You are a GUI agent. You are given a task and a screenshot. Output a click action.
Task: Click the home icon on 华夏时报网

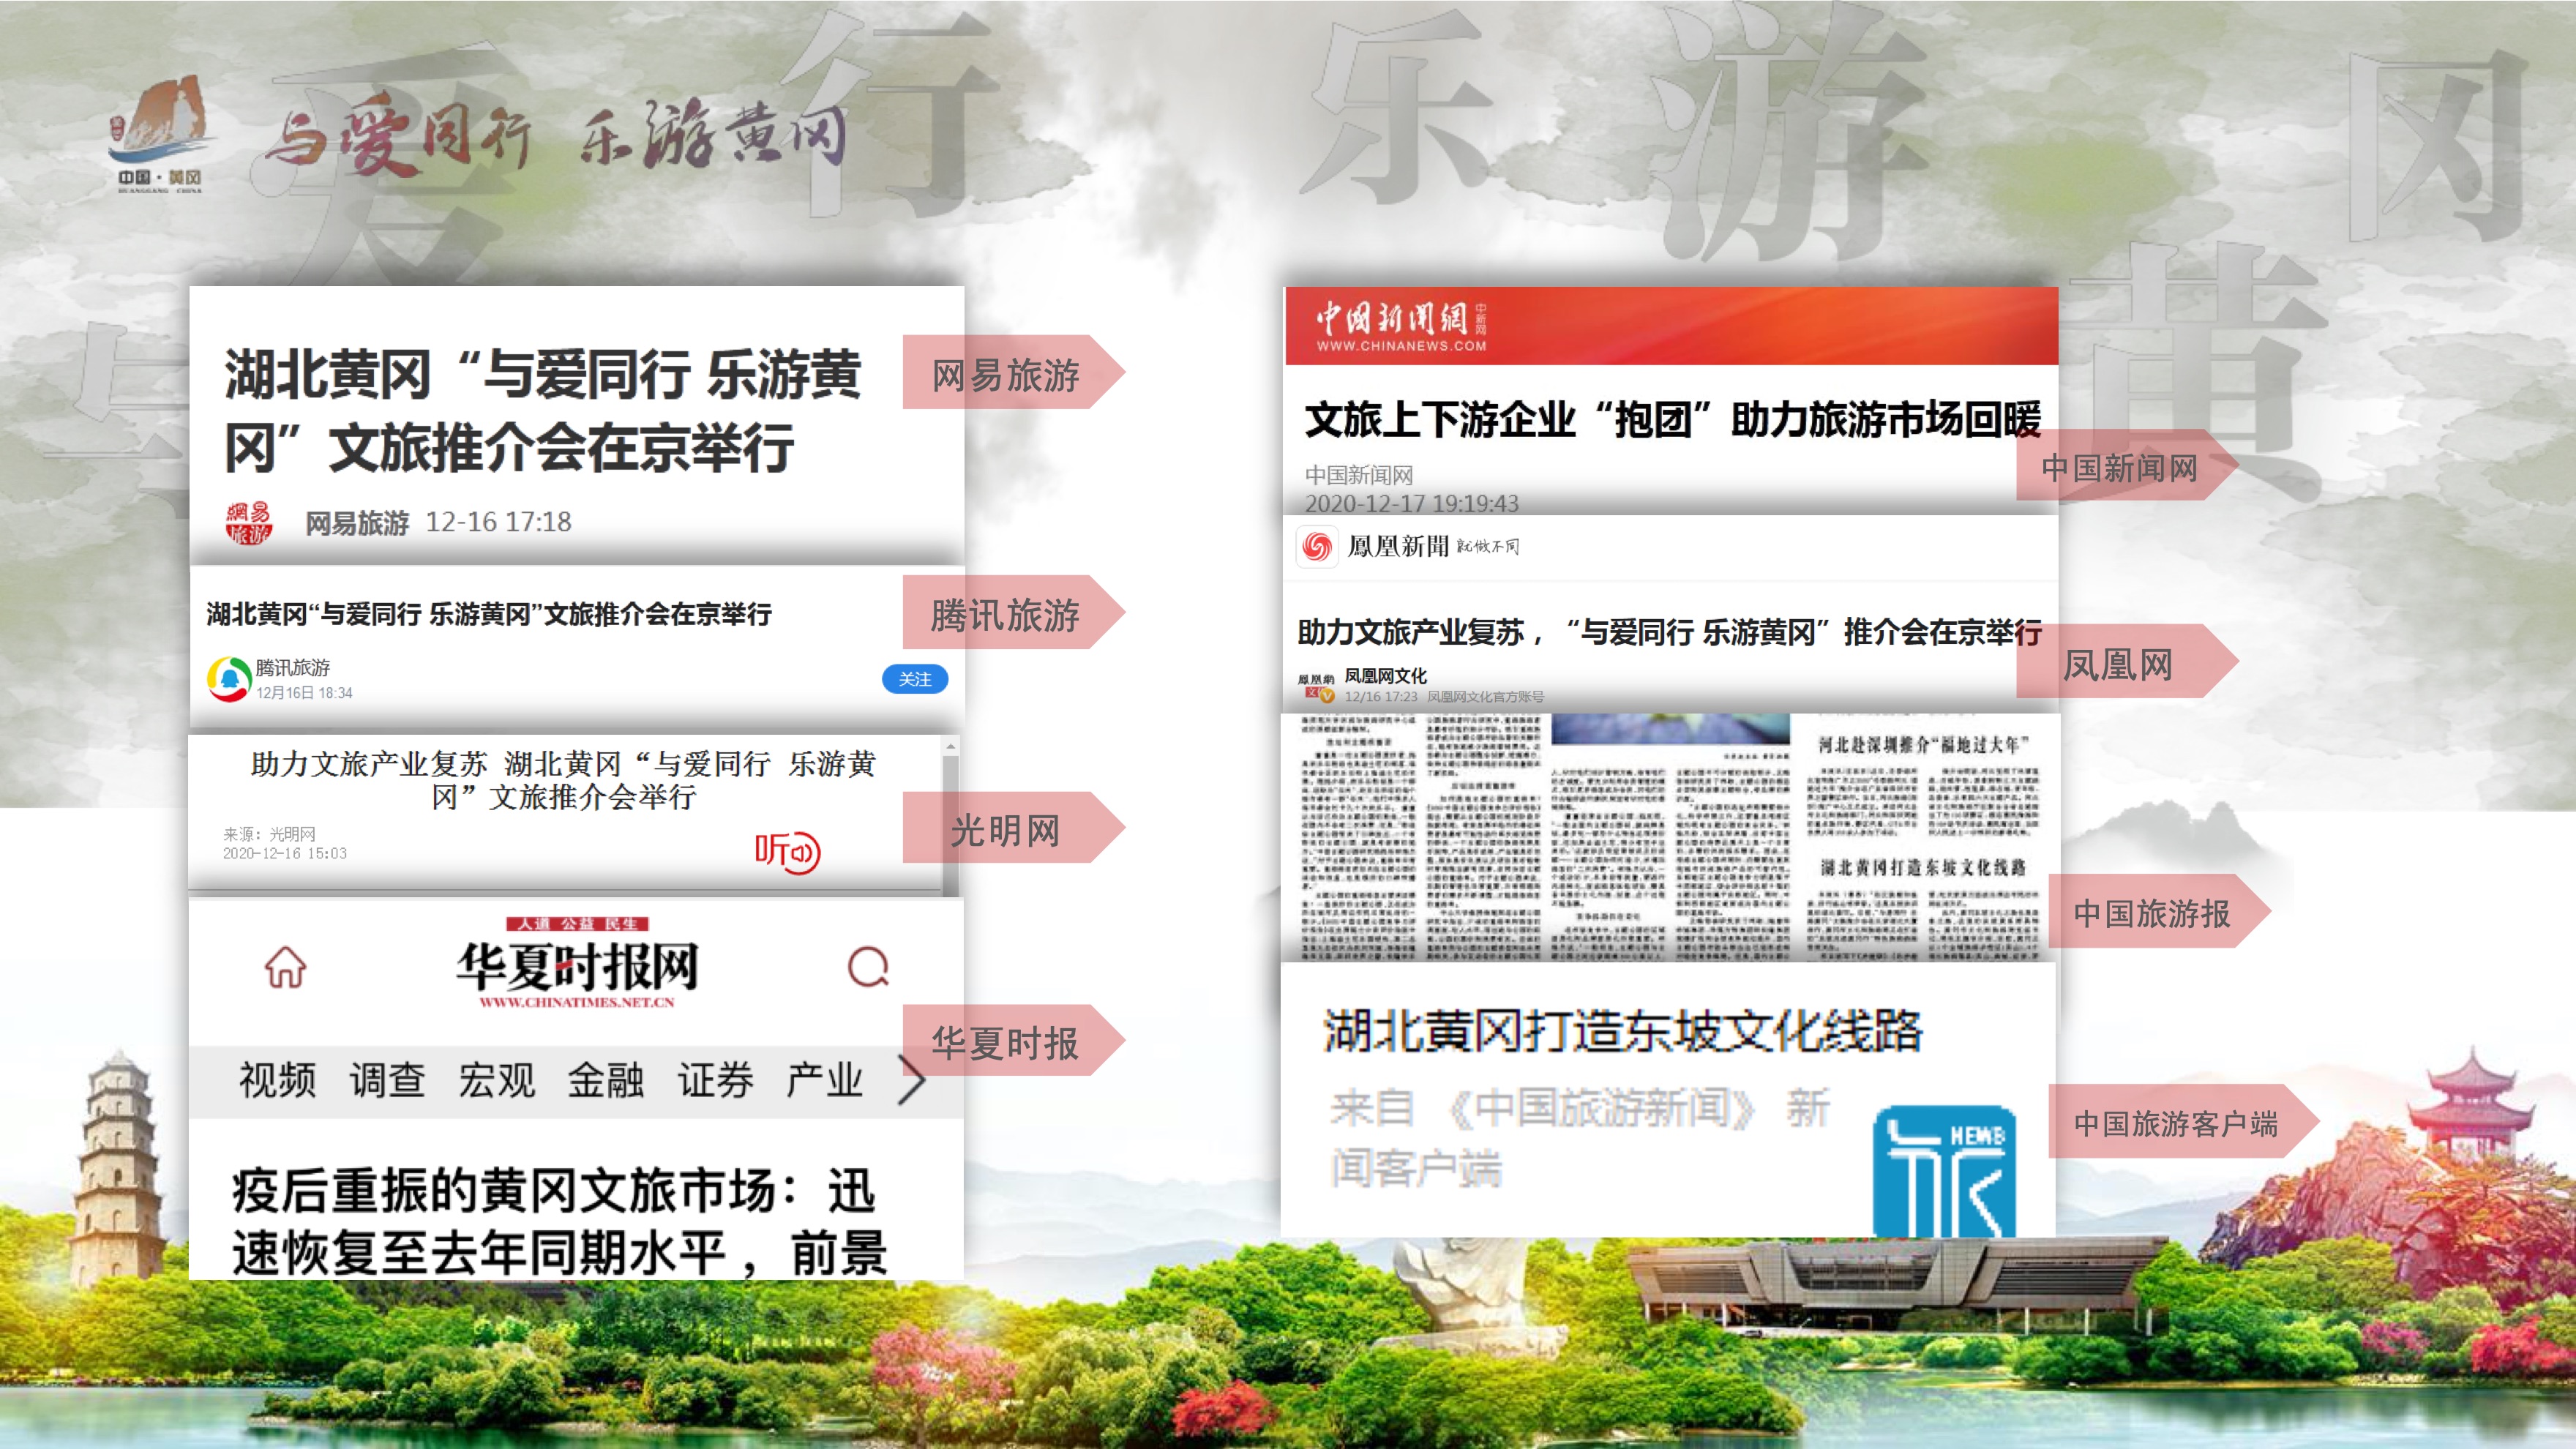tap(285, 967)
